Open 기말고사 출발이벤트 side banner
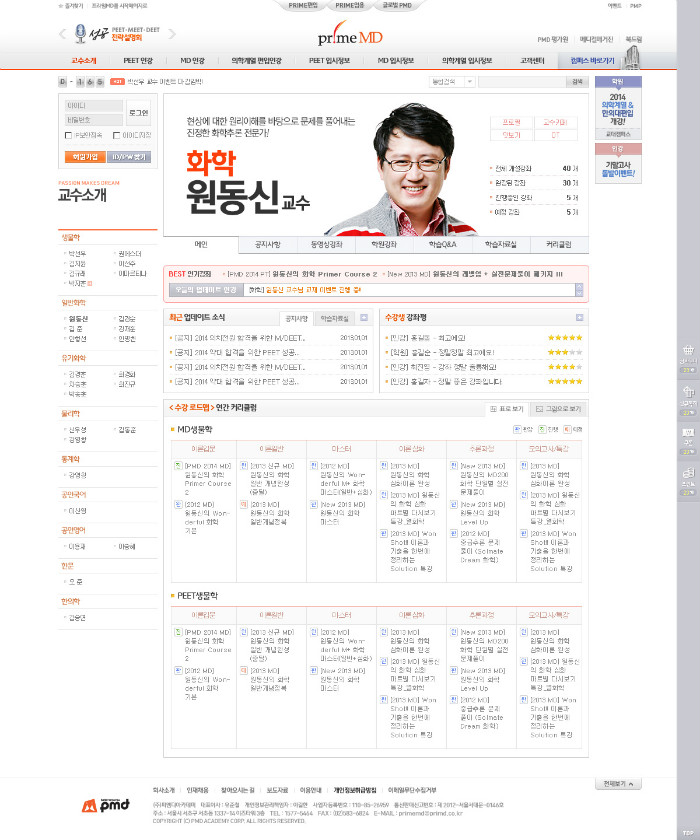The width and height of the screenshot is (700, 840). click(x=618, y=163)
